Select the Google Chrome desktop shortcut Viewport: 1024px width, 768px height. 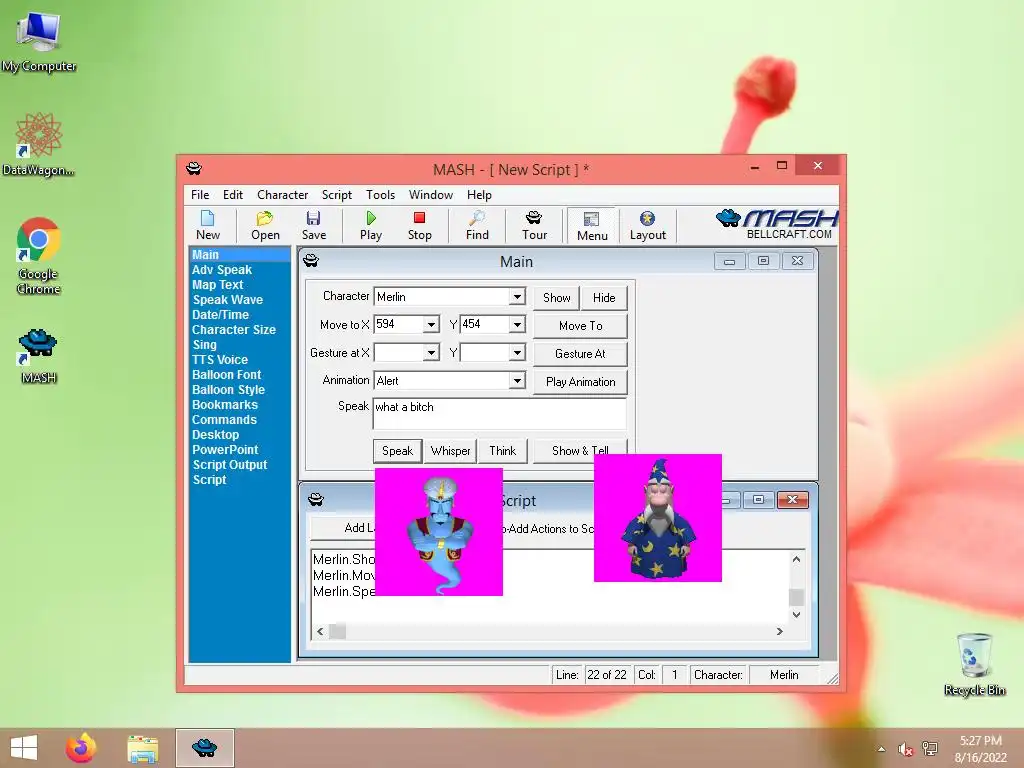39,256
